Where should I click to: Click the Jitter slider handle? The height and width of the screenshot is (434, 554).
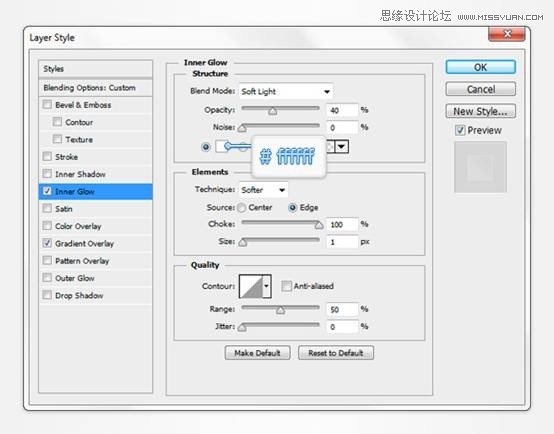[x=242, y=327]
